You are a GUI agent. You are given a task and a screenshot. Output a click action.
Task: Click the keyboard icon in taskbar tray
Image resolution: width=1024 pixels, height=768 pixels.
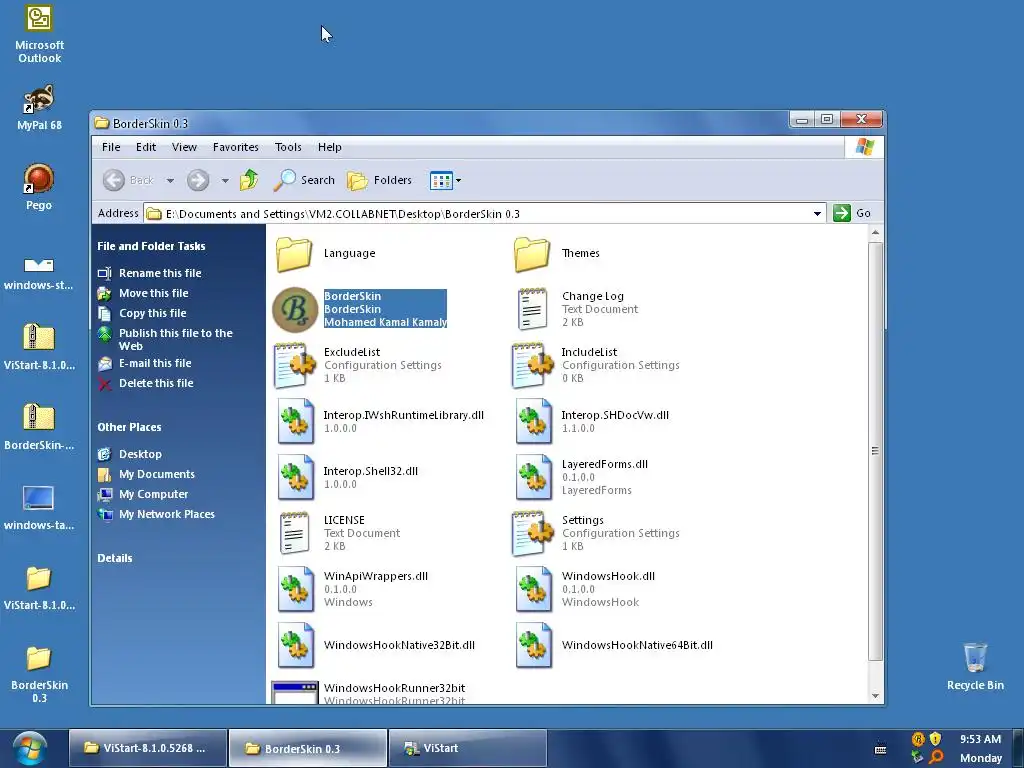pos(880,749)
